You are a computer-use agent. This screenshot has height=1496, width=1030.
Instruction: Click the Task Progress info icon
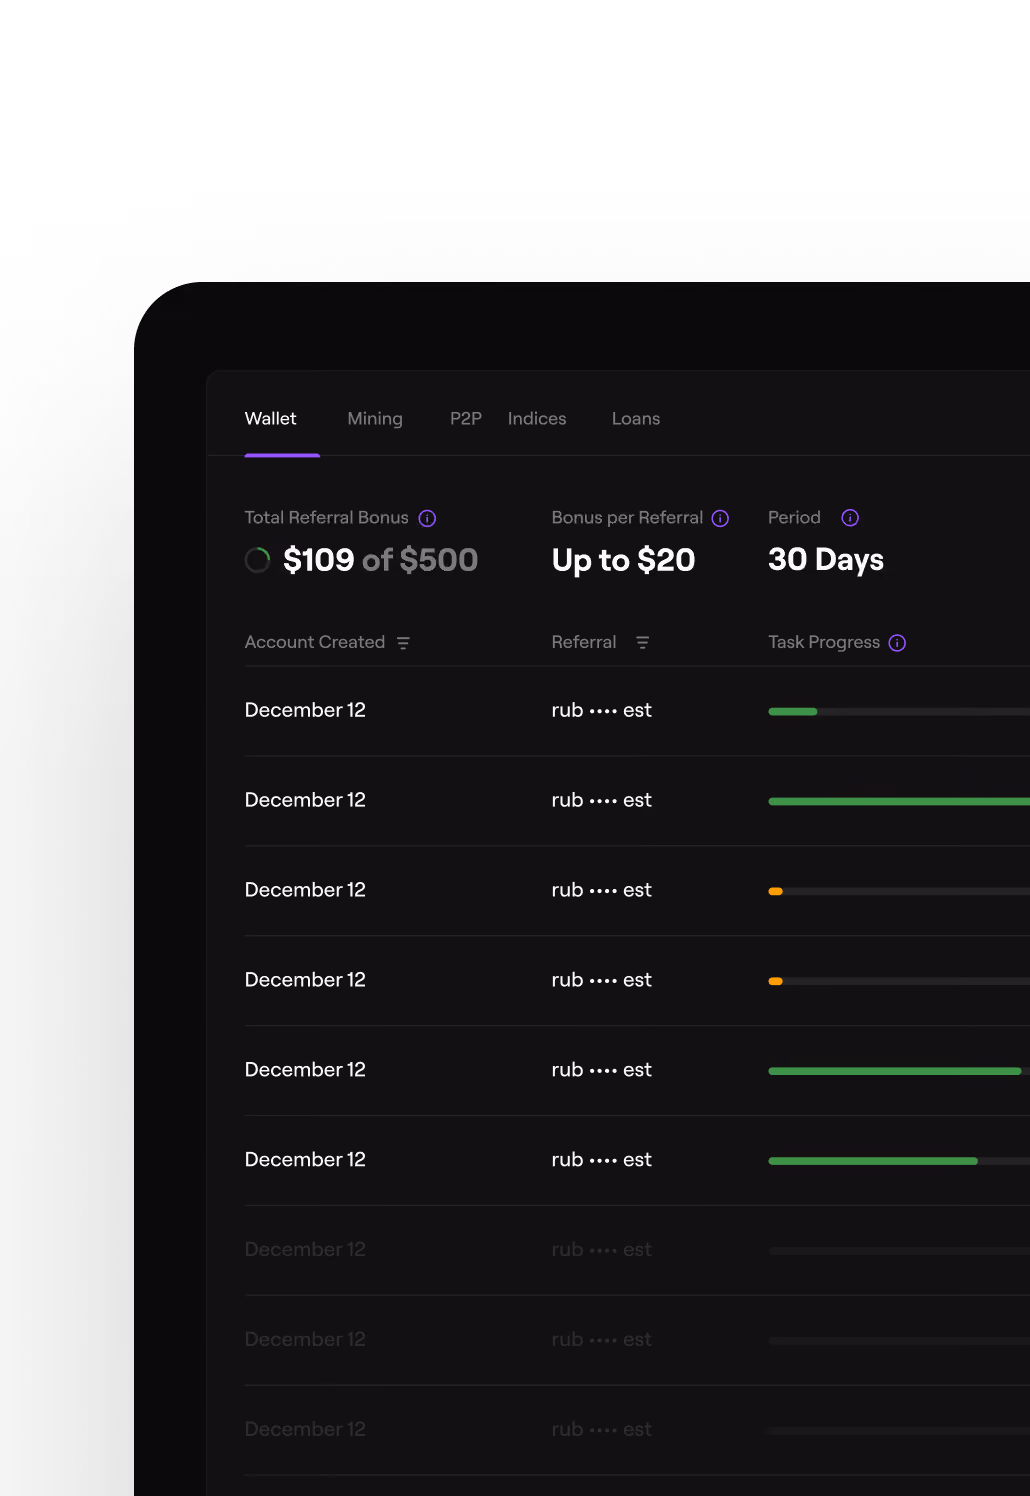[897, 643]
